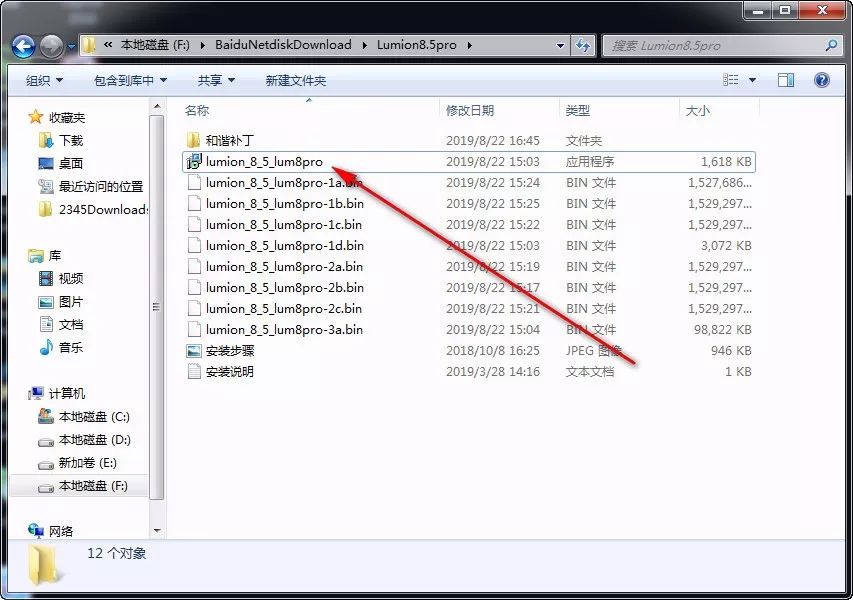Click the 新建文件夹 button
Viewport: 853px width, 600px height.
[295, 81]
